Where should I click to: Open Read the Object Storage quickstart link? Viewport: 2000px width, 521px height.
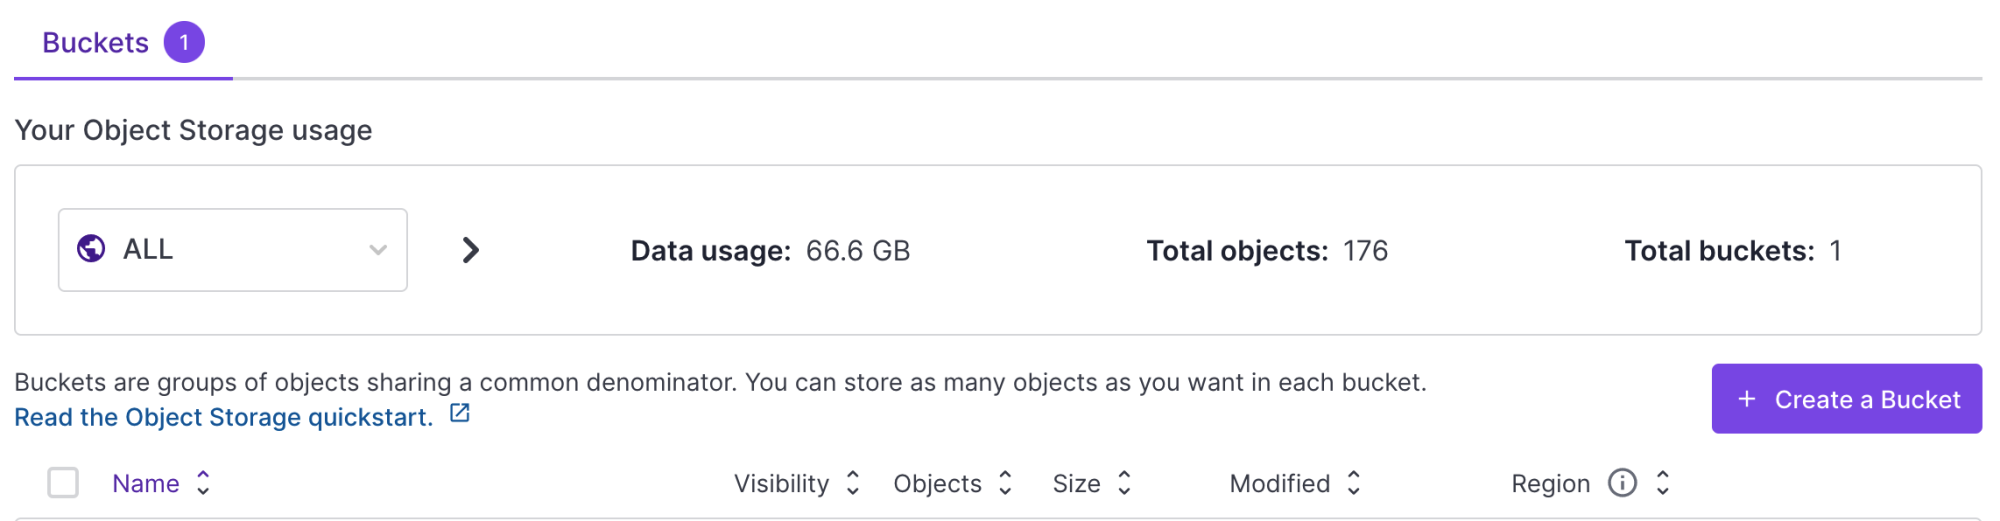[224, 417]
